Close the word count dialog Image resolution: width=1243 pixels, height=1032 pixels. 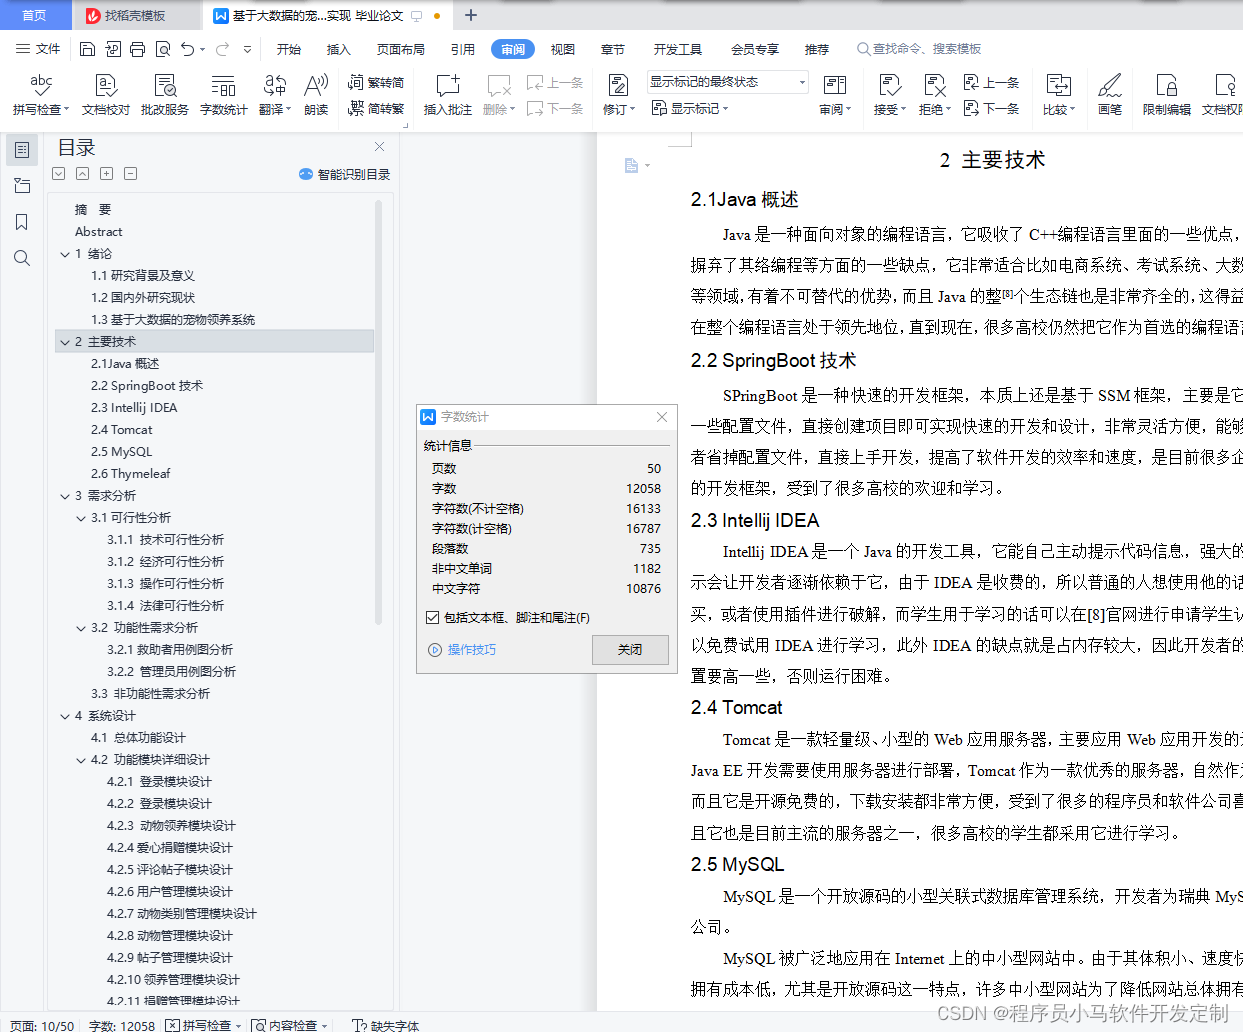(x=630, y=650)
